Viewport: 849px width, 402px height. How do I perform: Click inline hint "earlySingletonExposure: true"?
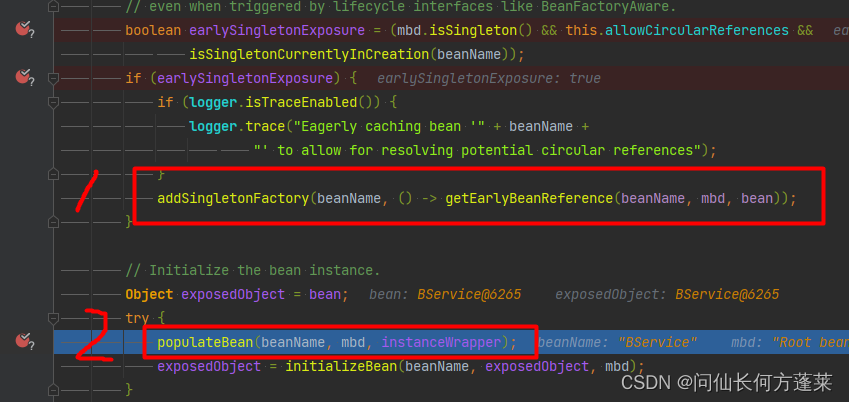point(489,79)
